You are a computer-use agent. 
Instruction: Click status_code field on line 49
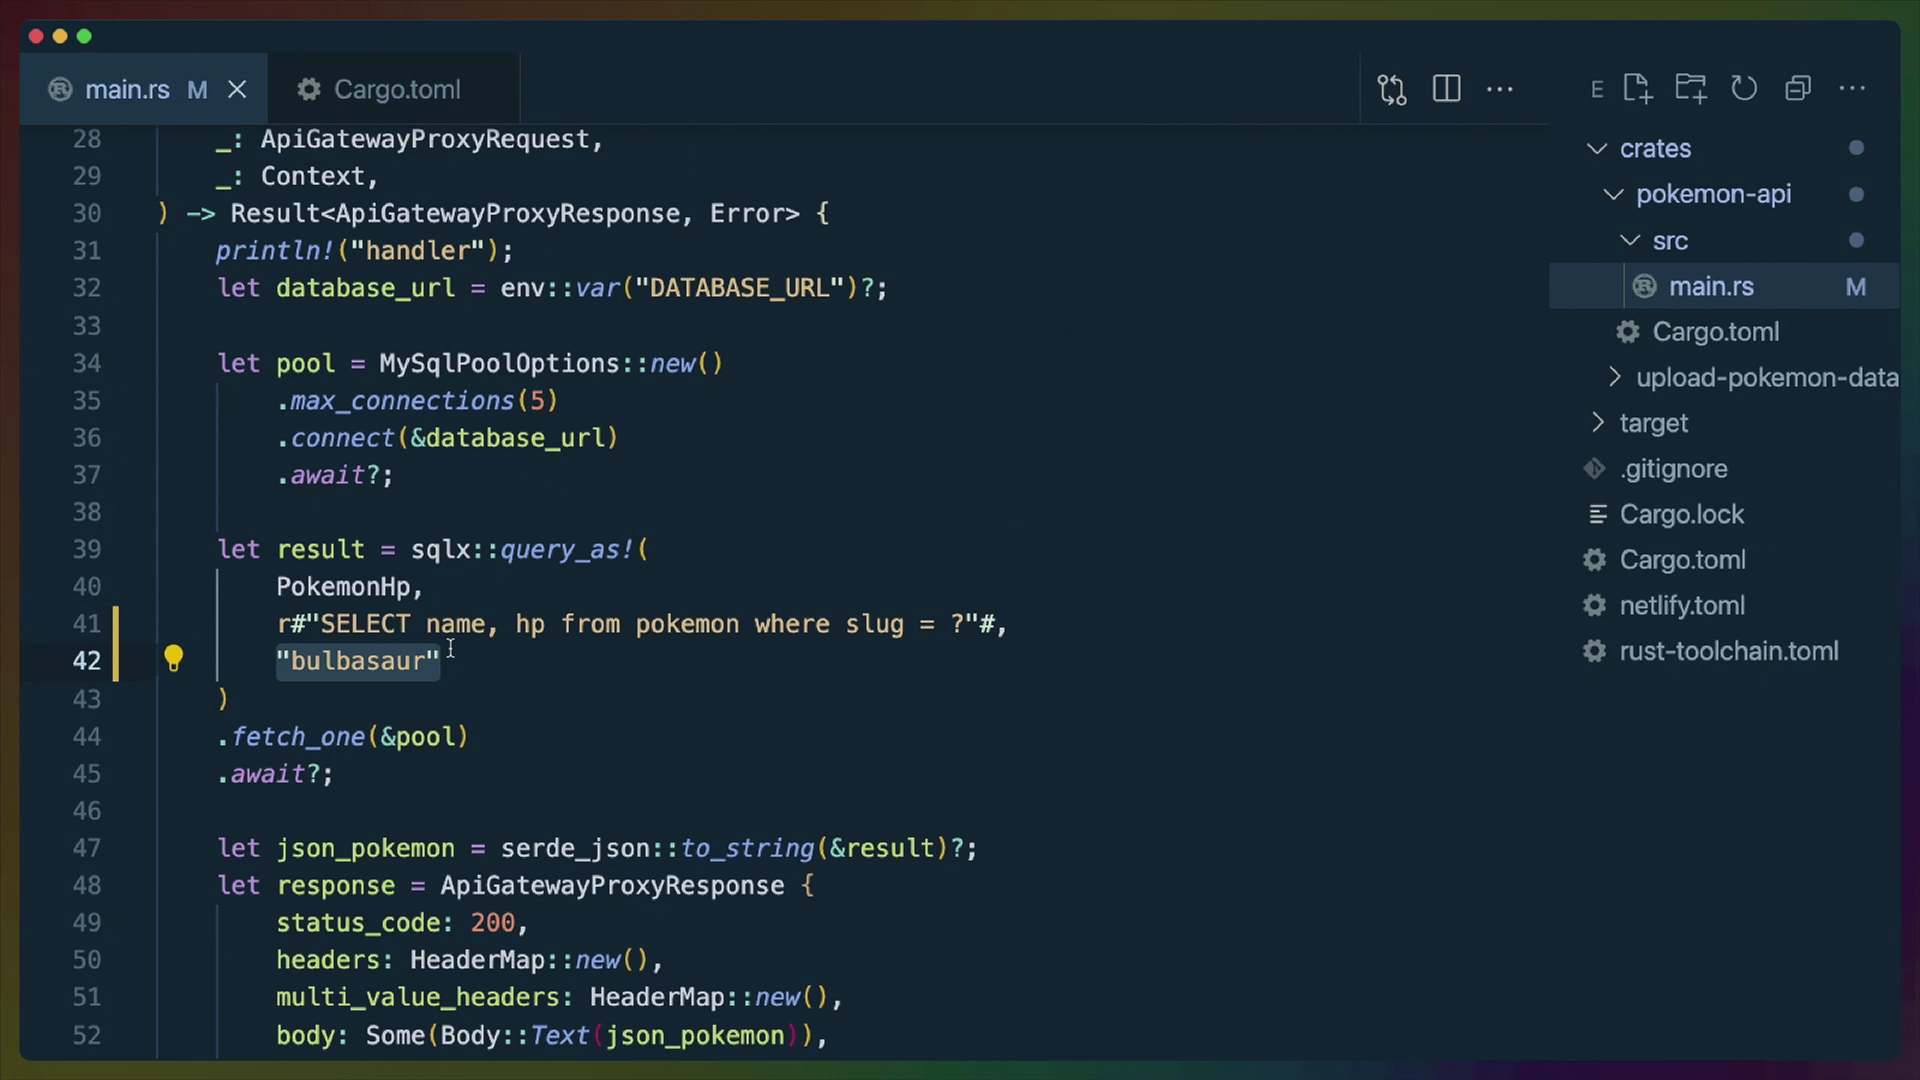358,923
